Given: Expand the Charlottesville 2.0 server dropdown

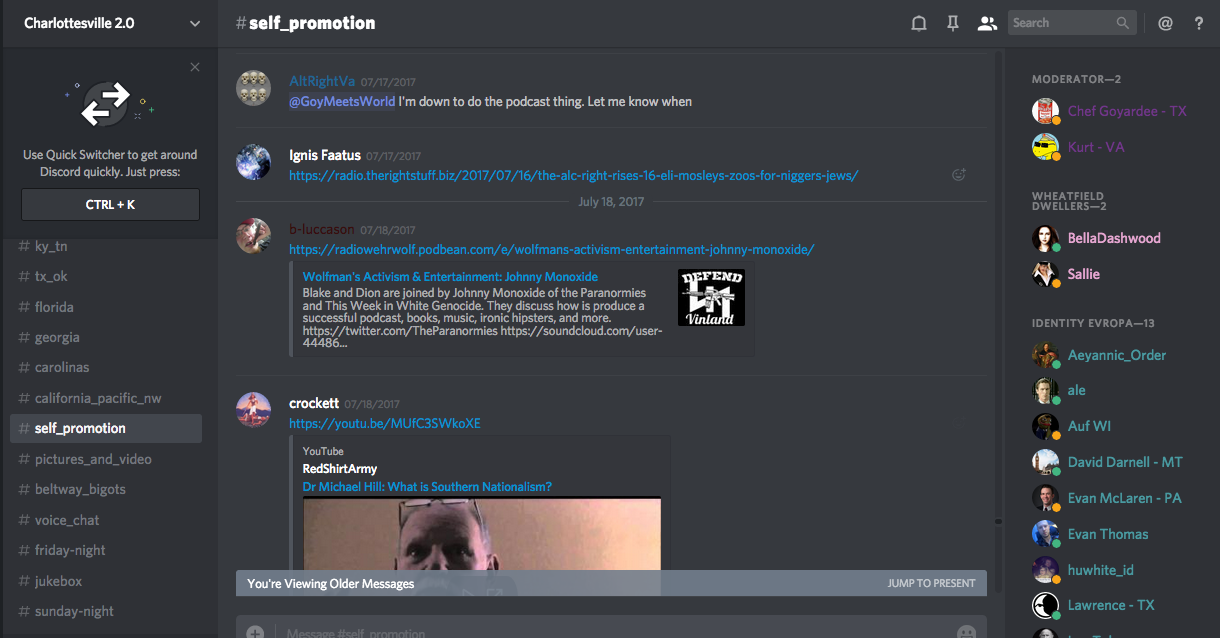Looking at the screenshot, I should pos(194,23).
